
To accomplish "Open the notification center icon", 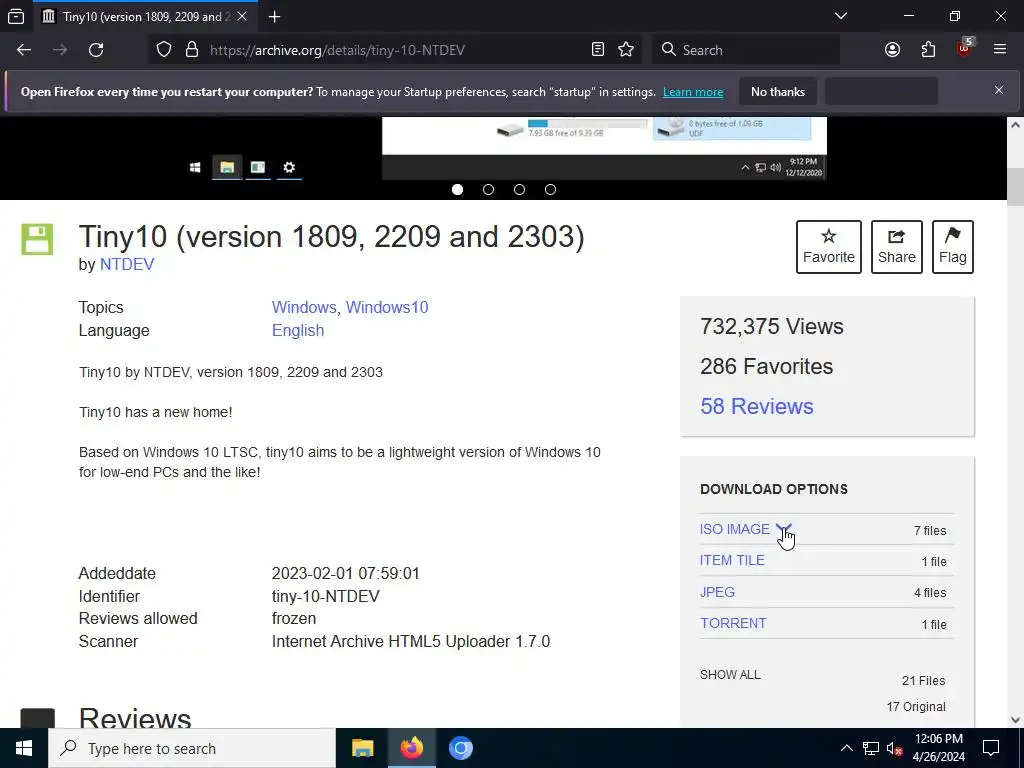I will point(991,748).
